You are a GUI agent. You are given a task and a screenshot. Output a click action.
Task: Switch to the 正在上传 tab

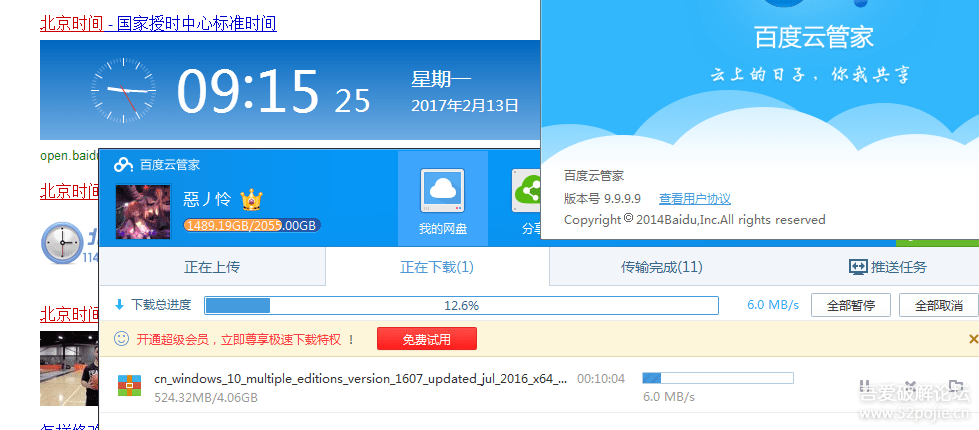(212, 267)
